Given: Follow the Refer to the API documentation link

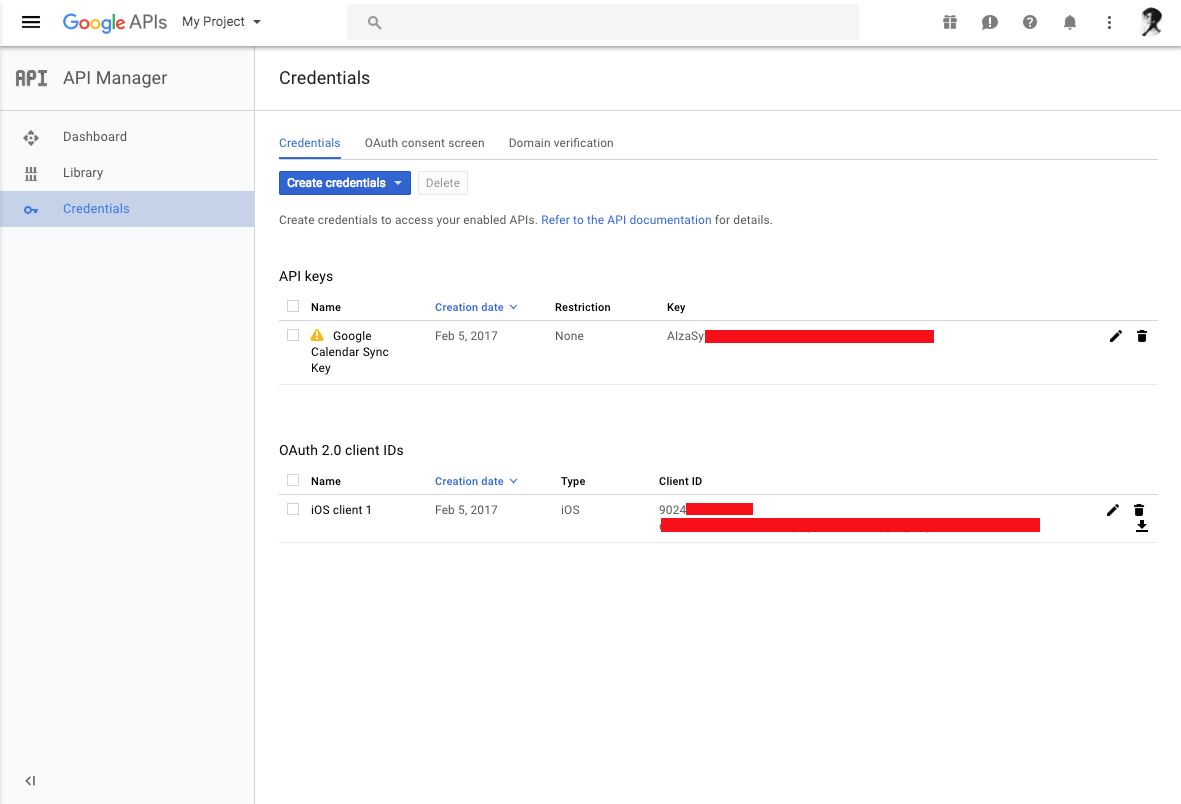Looking at the screenshot, I should tap(626, 220).
